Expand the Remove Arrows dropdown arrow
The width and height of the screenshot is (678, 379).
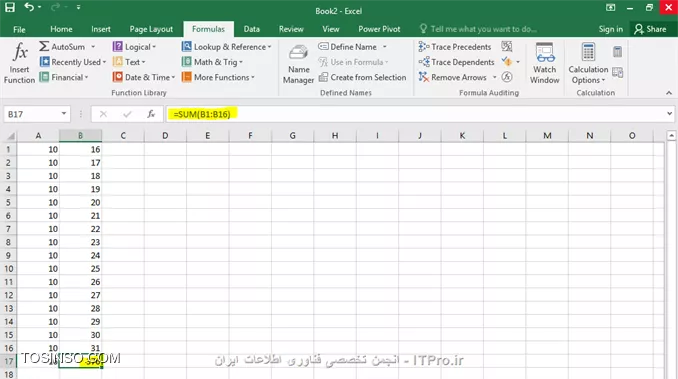coord(495,77)
